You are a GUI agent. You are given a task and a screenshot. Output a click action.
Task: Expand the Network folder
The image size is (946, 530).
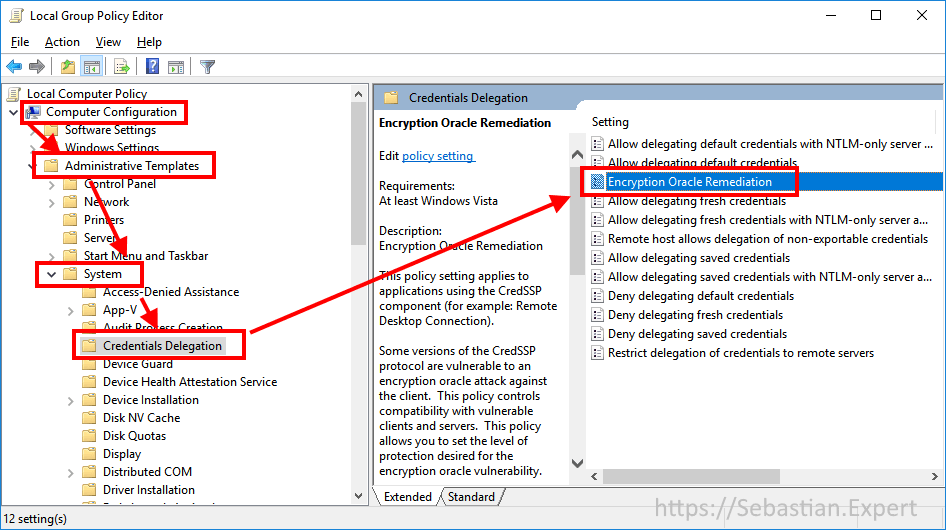point(51,203)
